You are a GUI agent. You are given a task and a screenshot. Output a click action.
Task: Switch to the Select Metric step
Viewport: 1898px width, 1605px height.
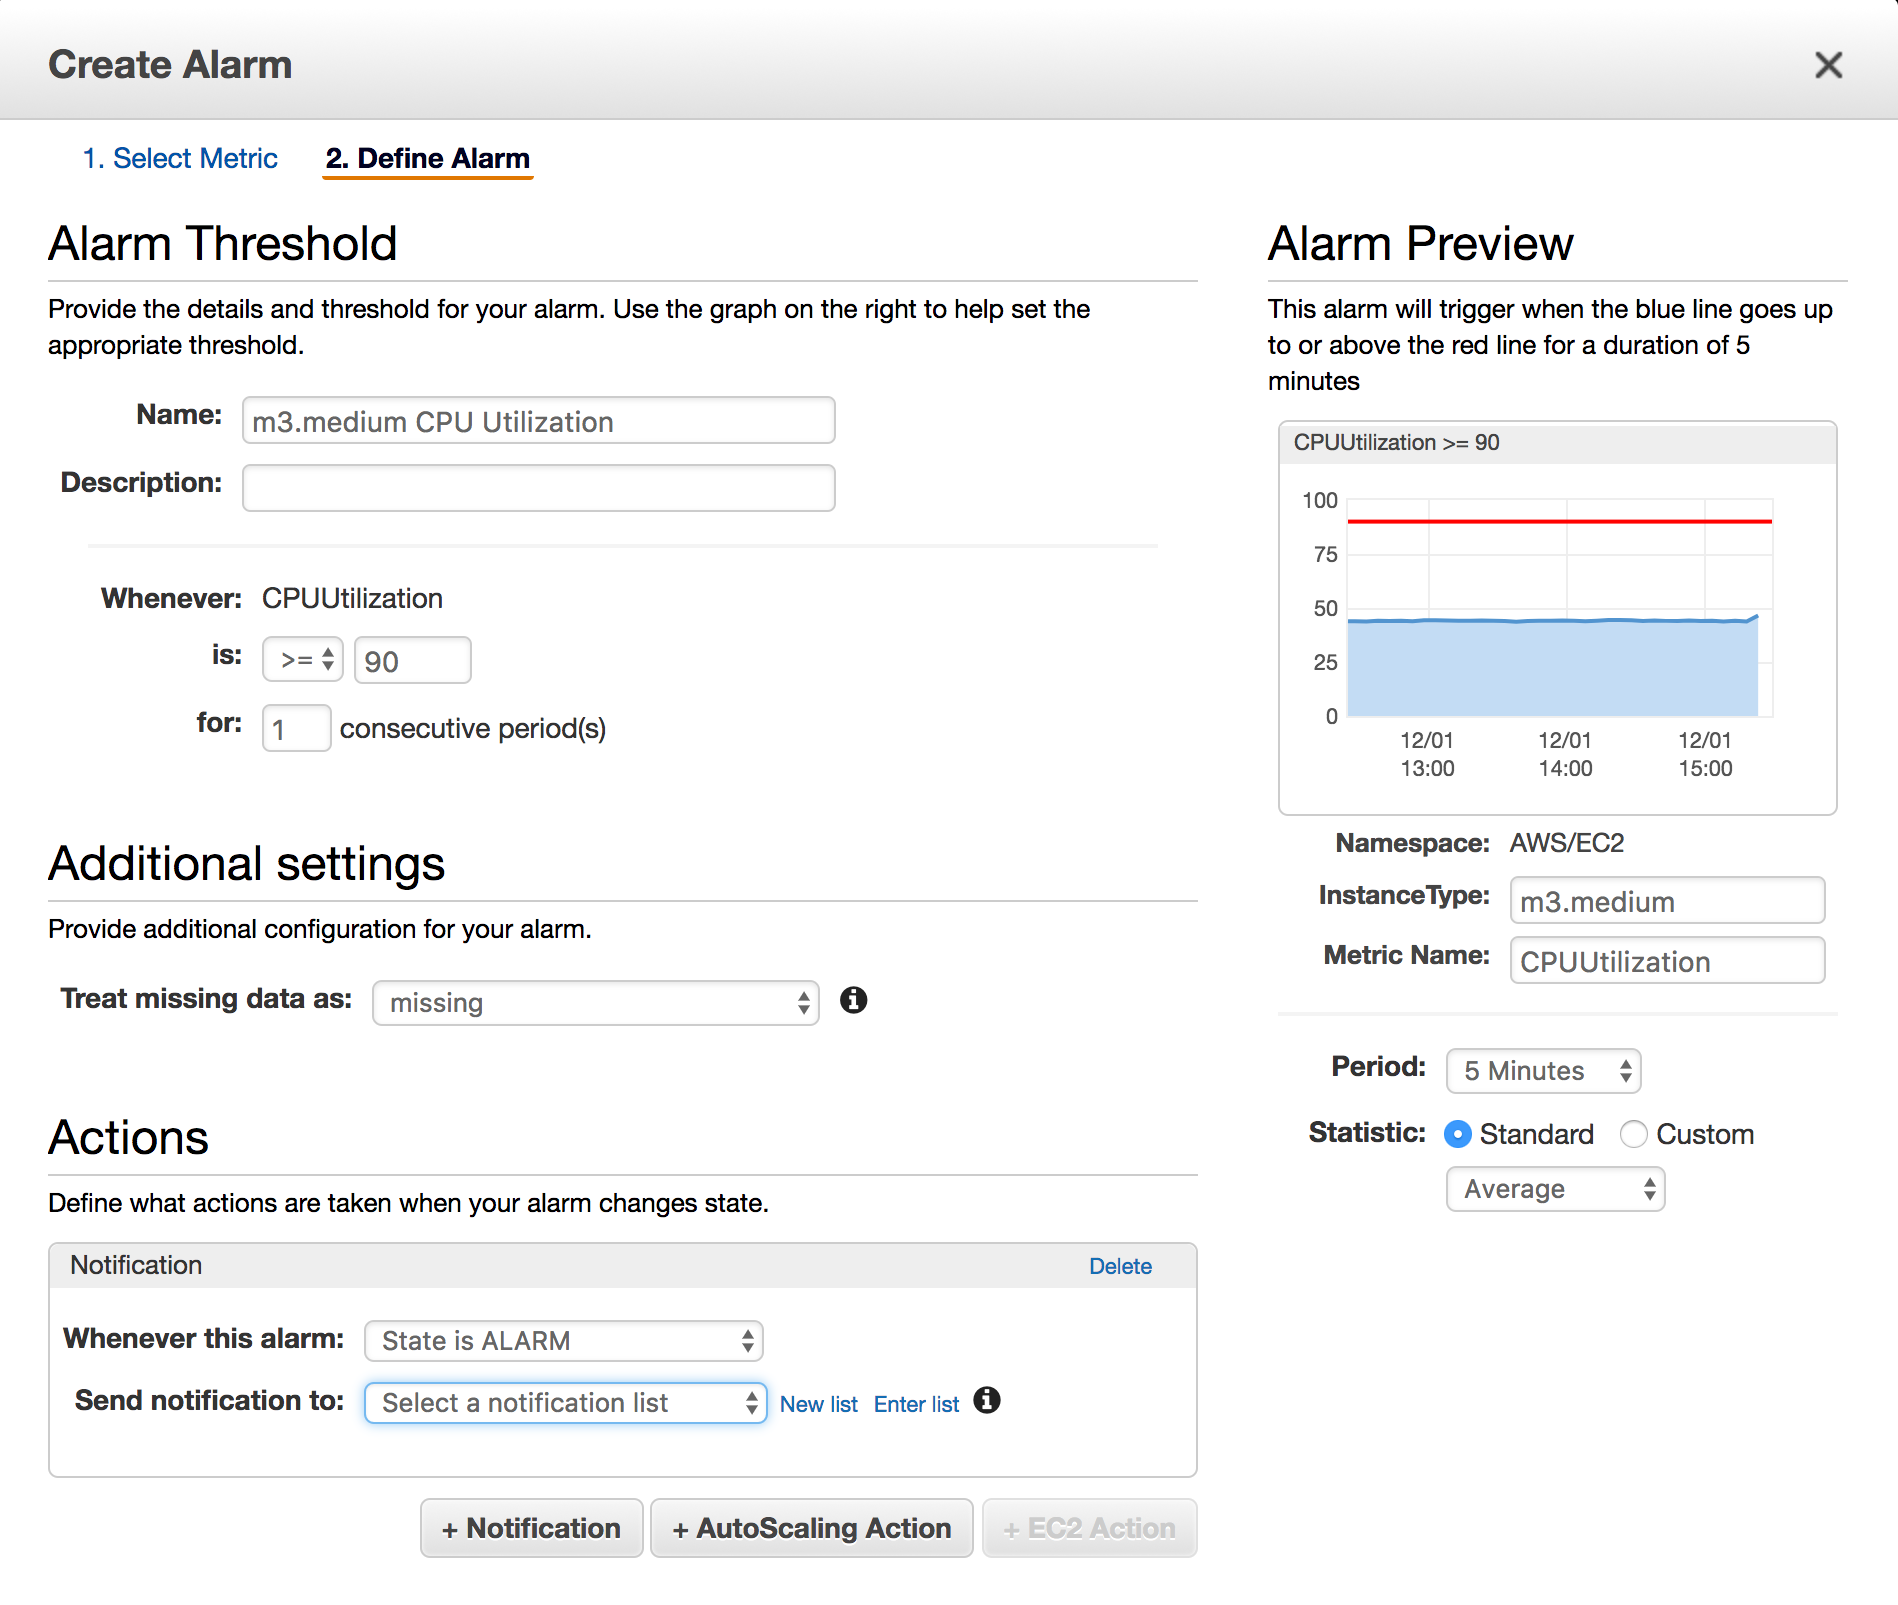click(x=181, y=158)
